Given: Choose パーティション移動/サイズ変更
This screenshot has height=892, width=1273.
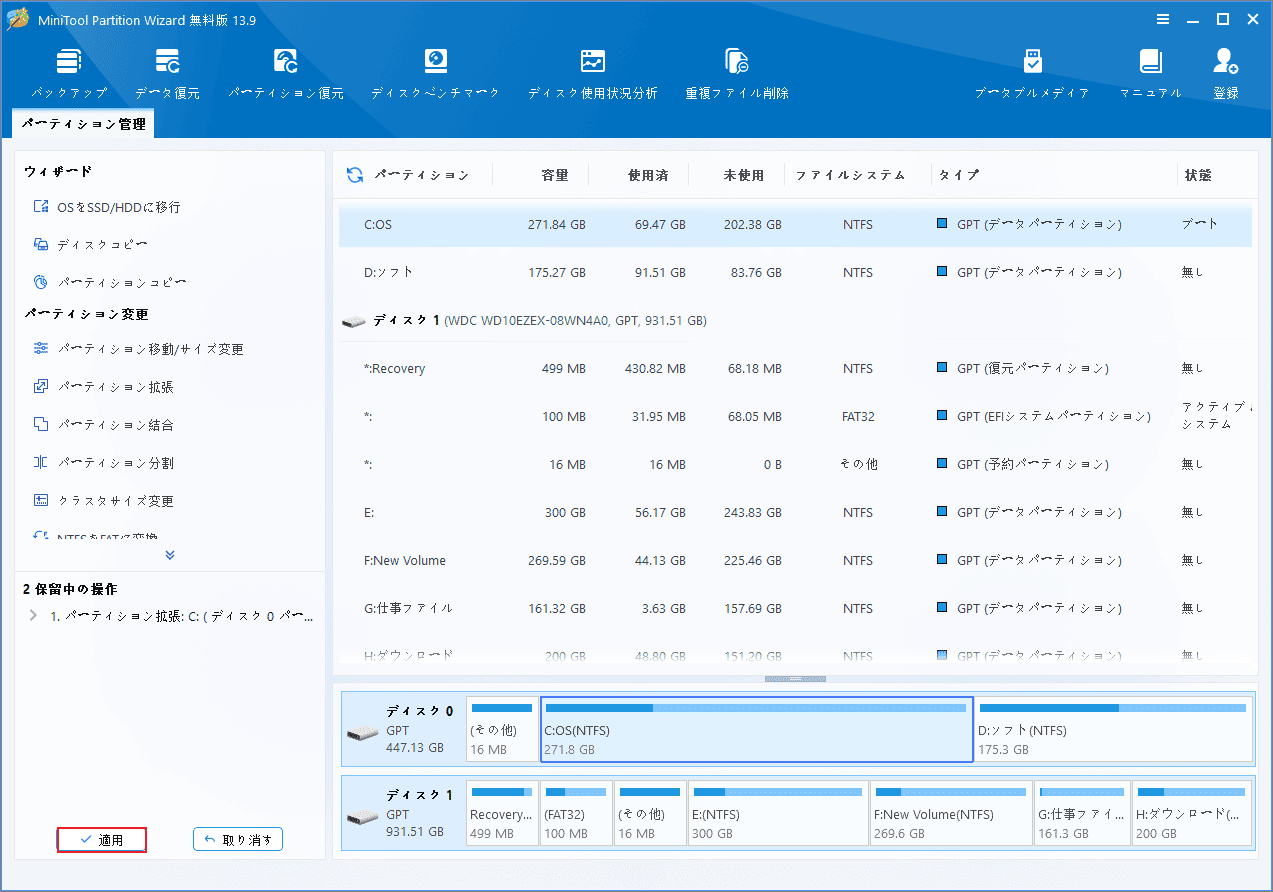Looking at the screenshot, I should (138, 349).
